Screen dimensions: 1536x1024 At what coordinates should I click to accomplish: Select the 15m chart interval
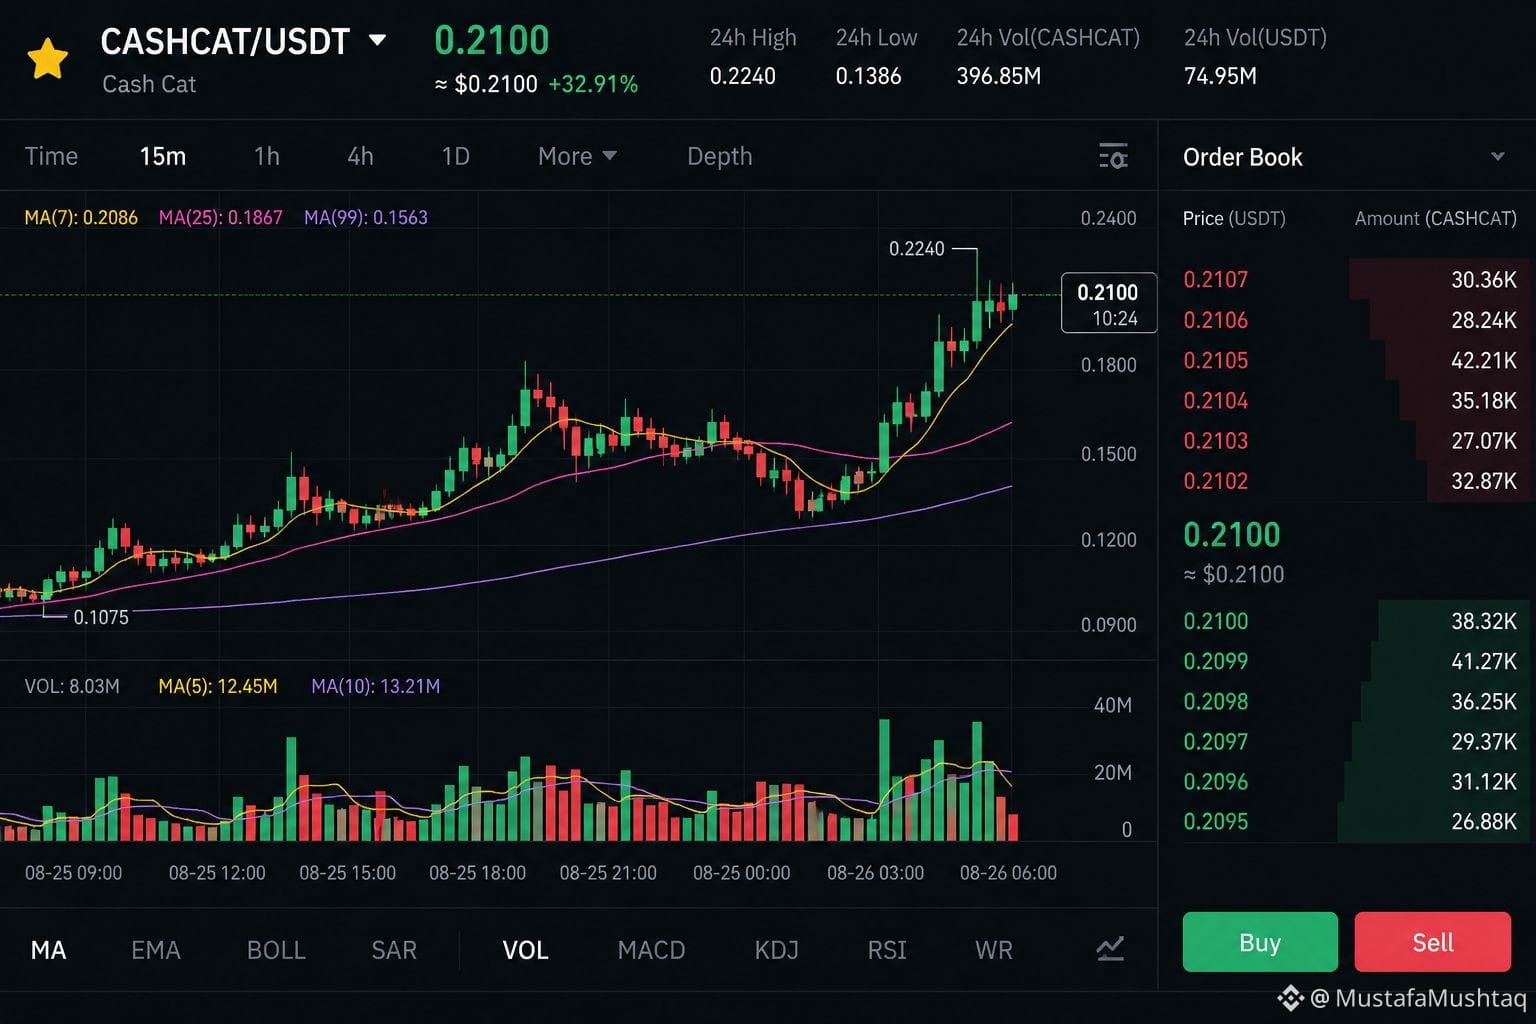pyautogui.click(x=163, y=156)
